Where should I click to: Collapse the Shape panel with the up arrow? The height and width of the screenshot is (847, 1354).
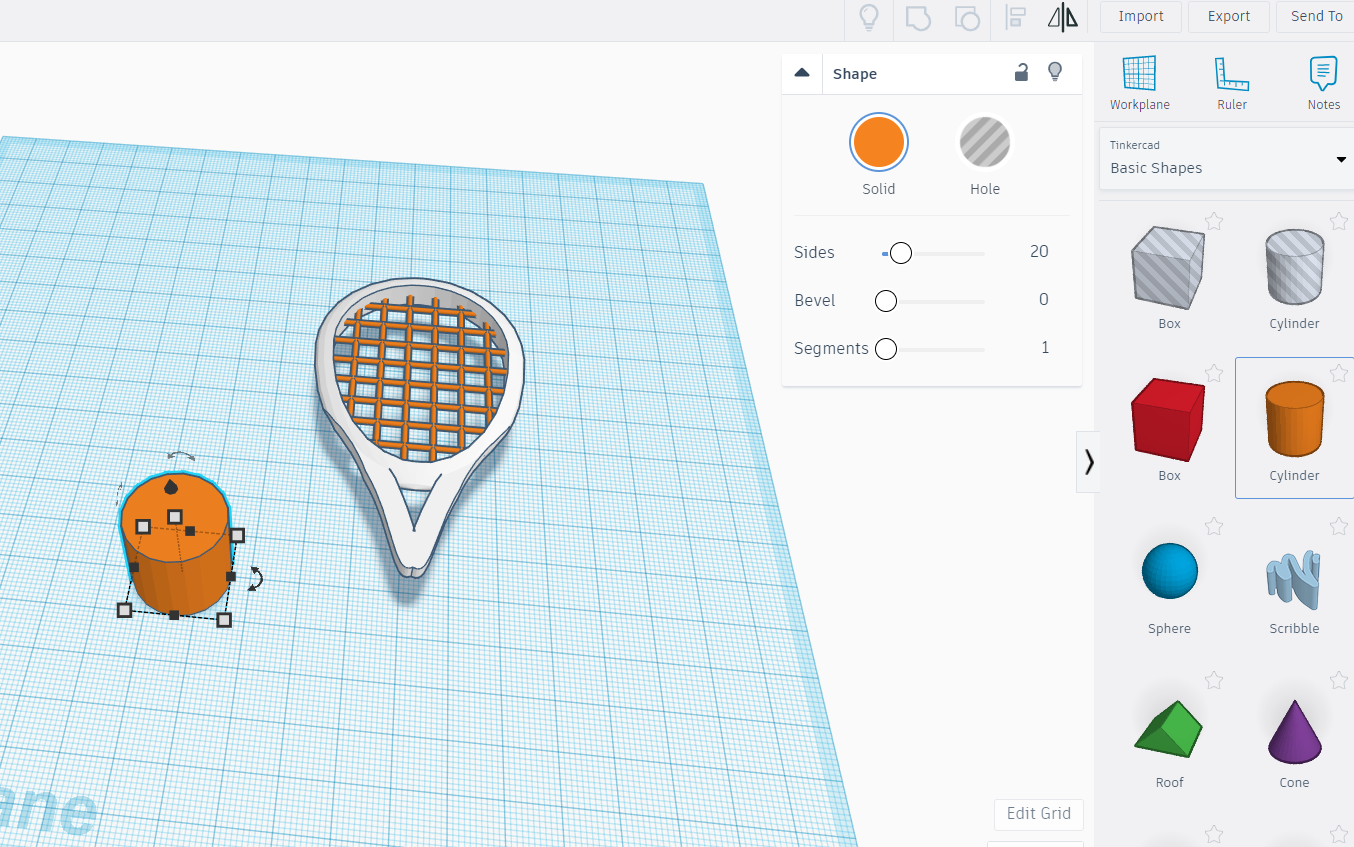tap(802, 72)
